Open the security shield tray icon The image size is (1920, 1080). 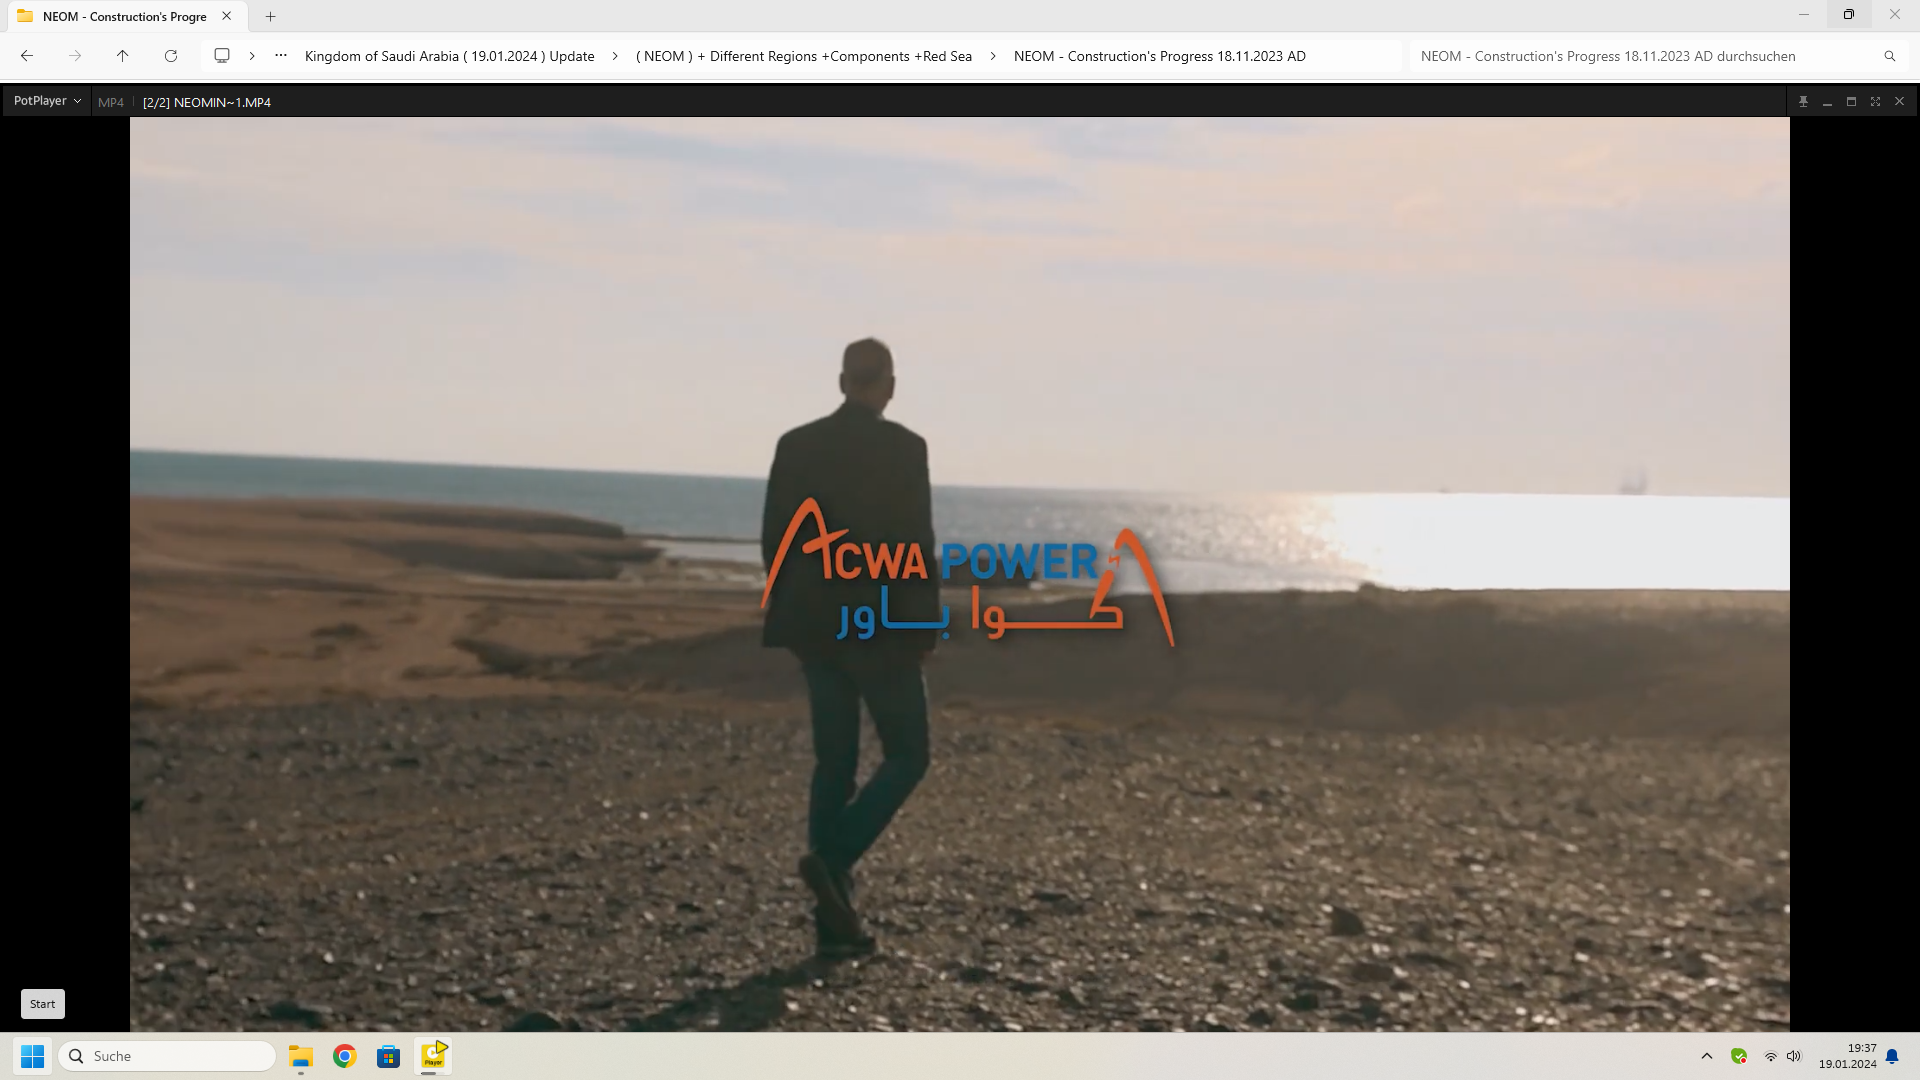1739,1056
